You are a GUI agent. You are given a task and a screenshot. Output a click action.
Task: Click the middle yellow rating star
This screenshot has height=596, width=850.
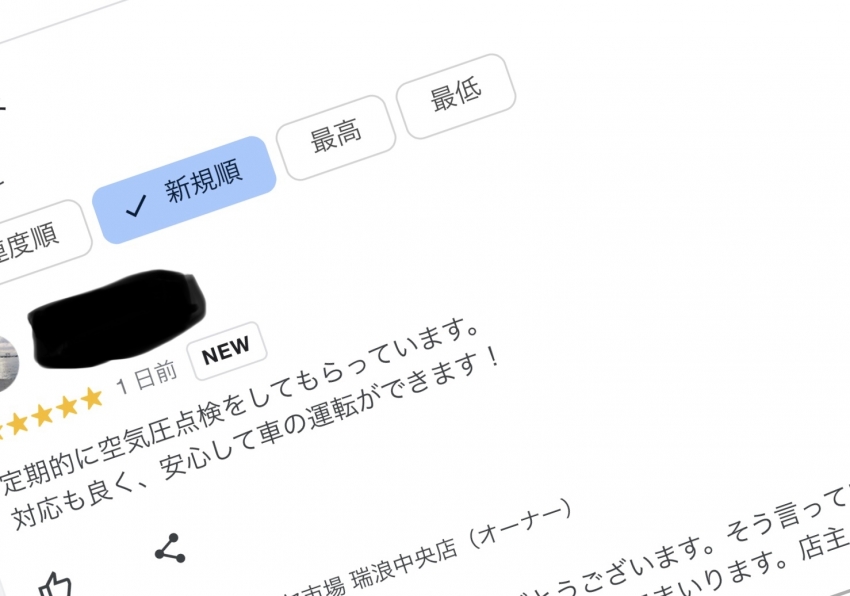click(x=42, y=415)
